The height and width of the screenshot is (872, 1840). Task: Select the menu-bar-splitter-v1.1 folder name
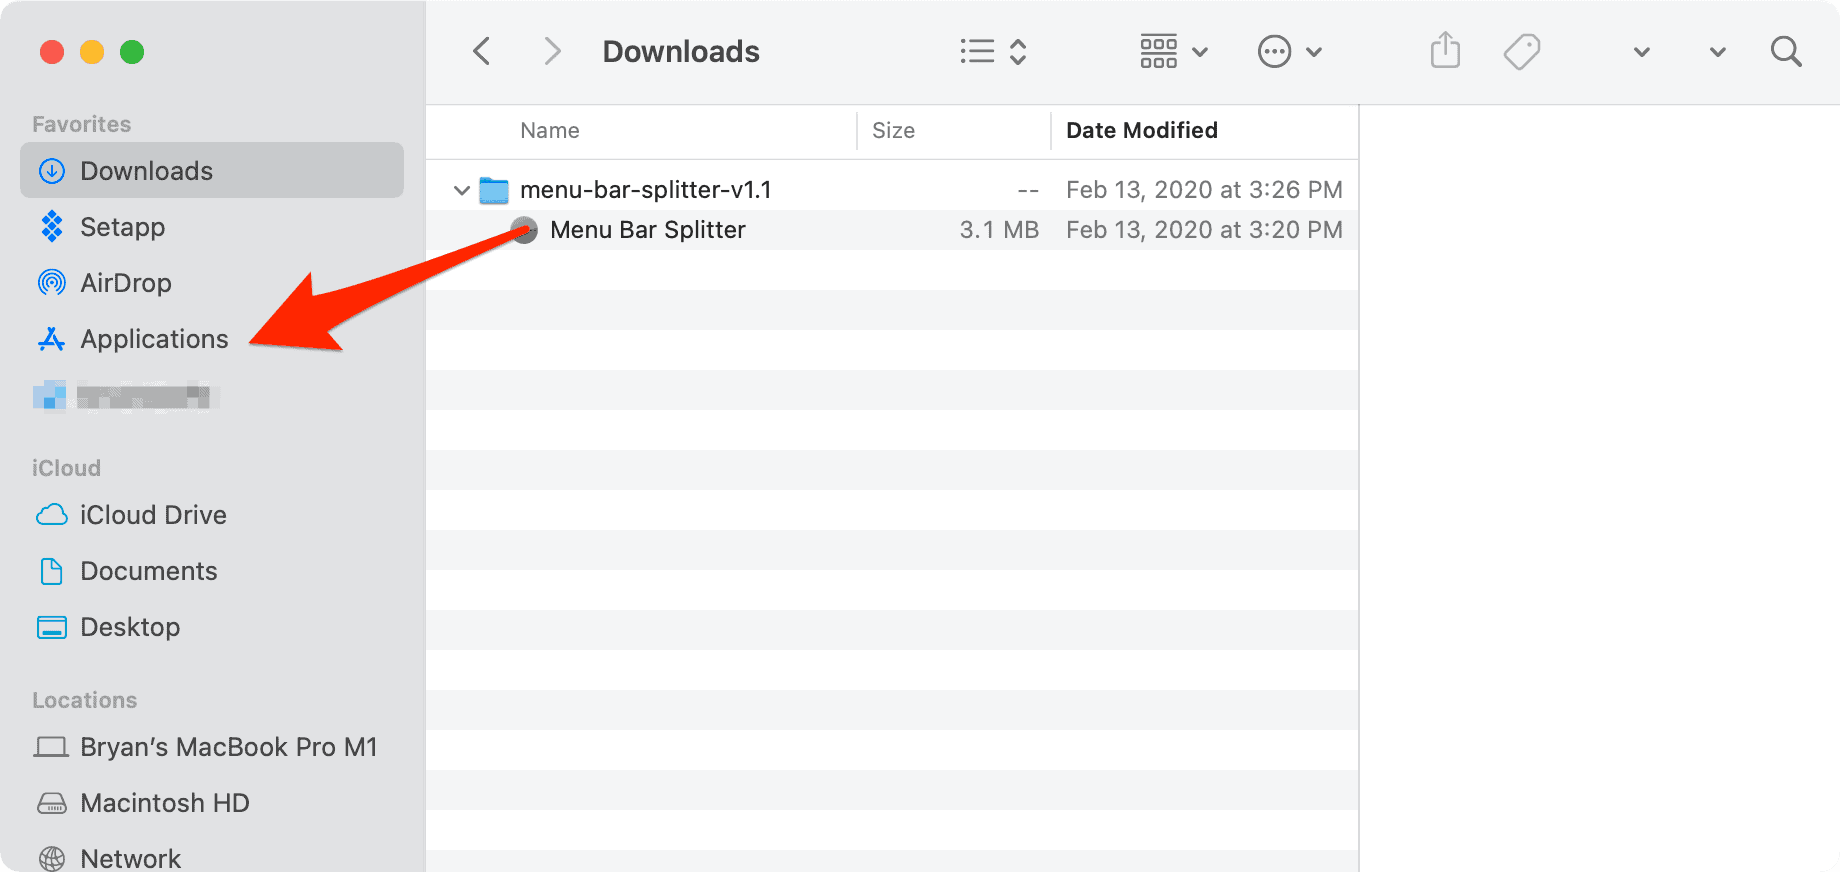[x=646, y=190]
